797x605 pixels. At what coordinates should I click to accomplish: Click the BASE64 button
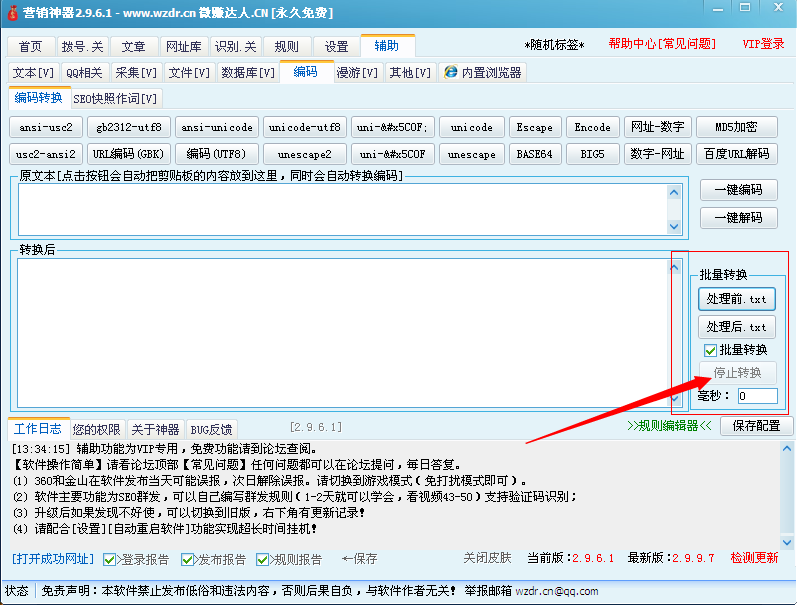(535, 154)
